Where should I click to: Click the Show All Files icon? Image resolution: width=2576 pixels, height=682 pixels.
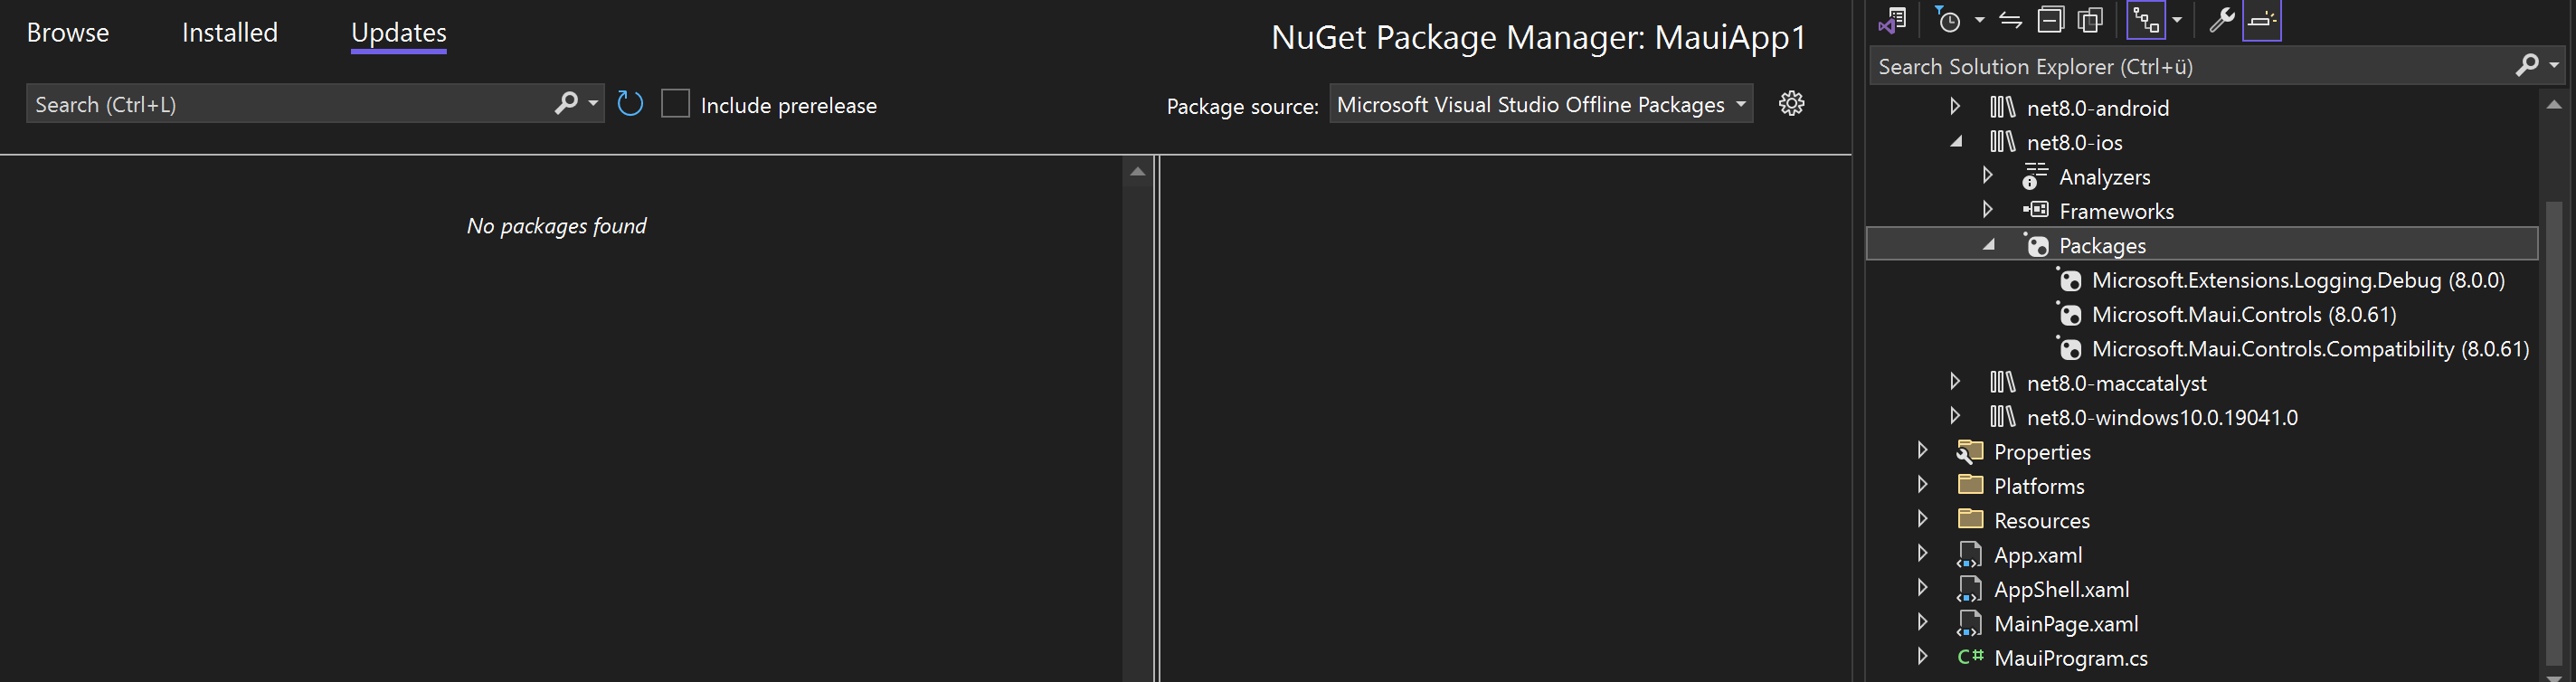pyautogui.click(x=2090, y=20)
